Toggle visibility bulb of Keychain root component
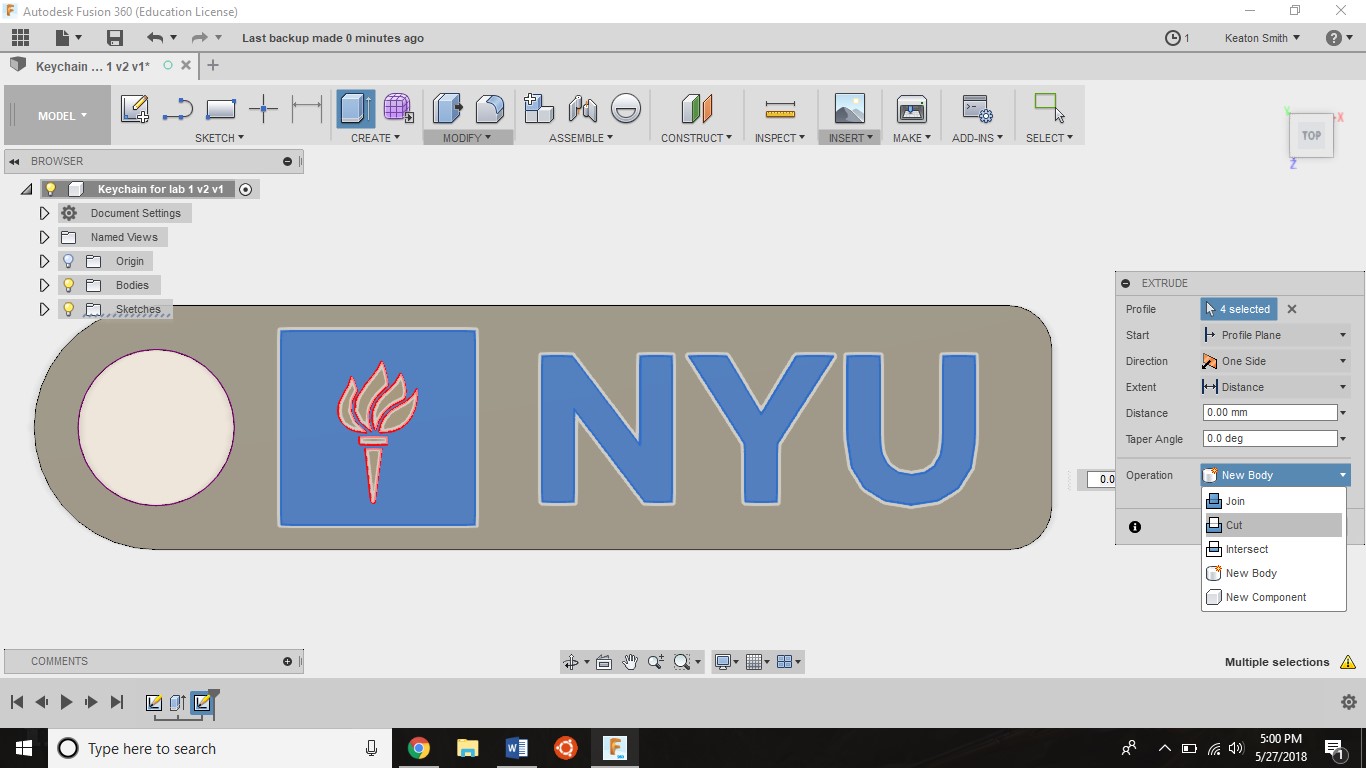1366x768 pixels. point(50,189)
